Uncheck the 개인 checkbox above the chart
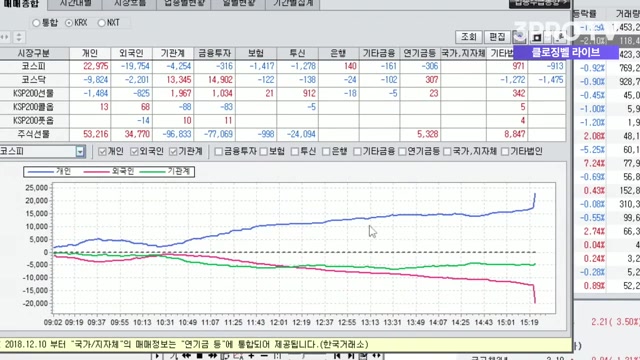 [102, 151]
